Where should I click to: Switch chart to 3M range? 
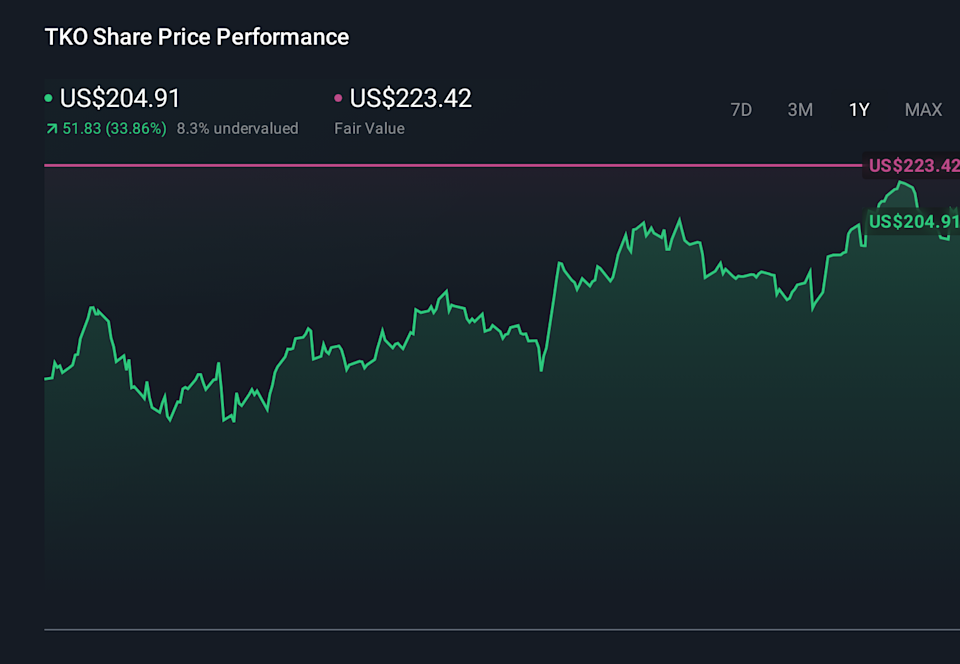click(x=800, y=110)
